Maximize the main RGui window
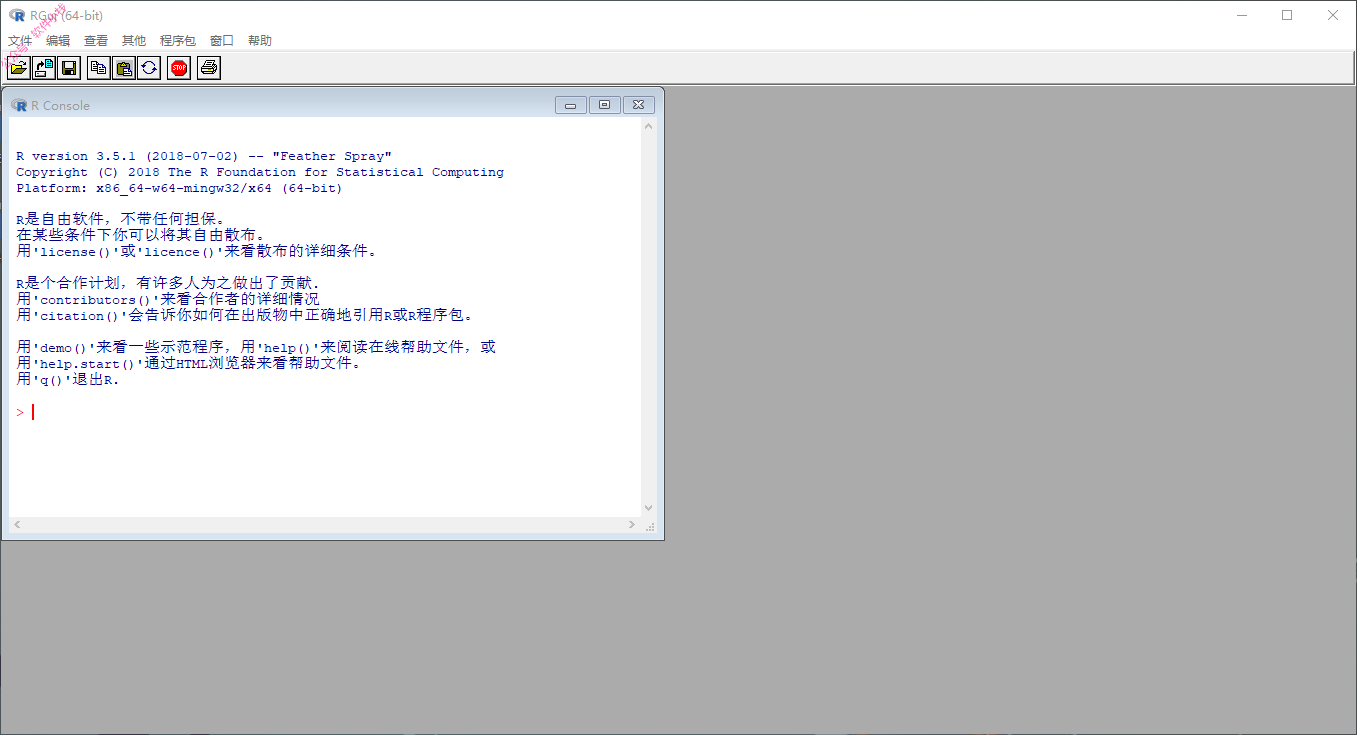1357x735 pixels. pos(1288,15)
